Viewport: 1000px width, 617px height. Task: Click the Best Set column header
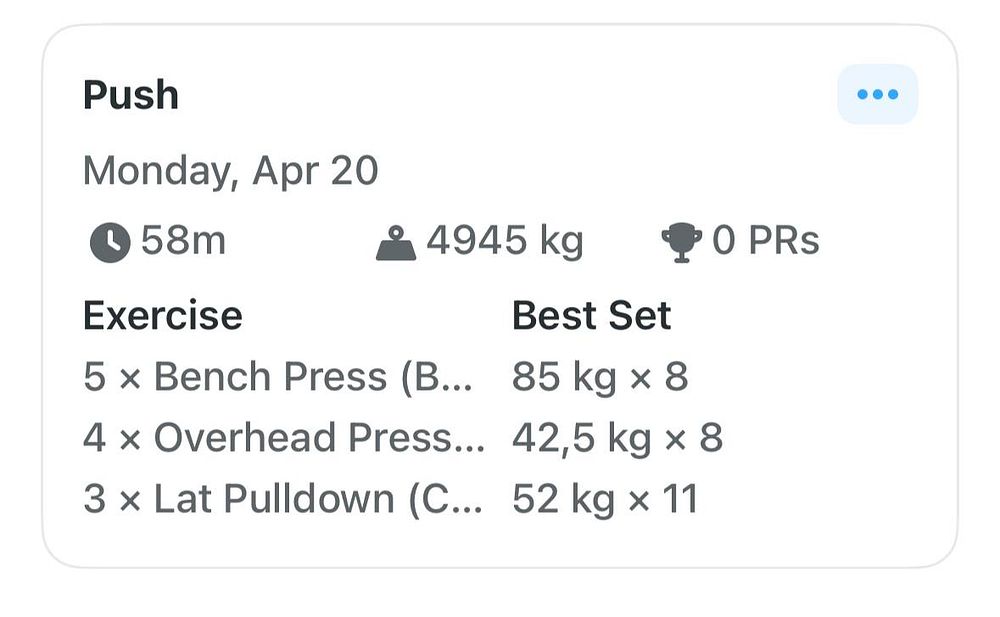coord(591,316)
